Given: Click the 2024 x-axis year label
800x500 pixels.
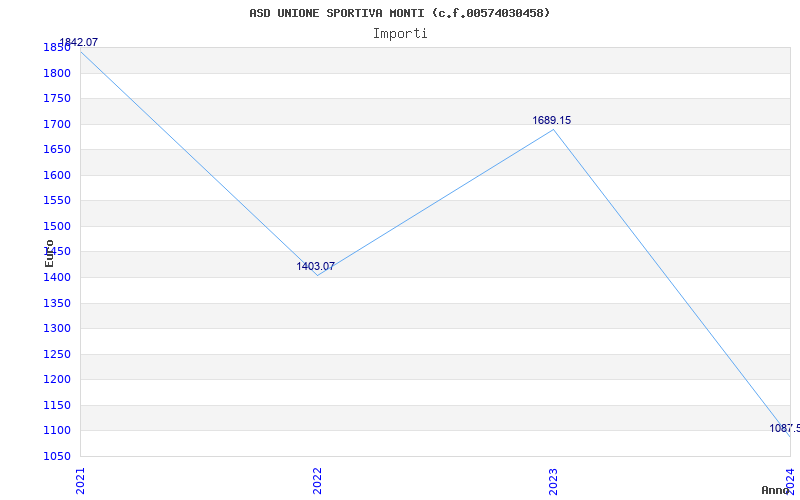Looking at the screenshot, I should (x=790, y=480).
